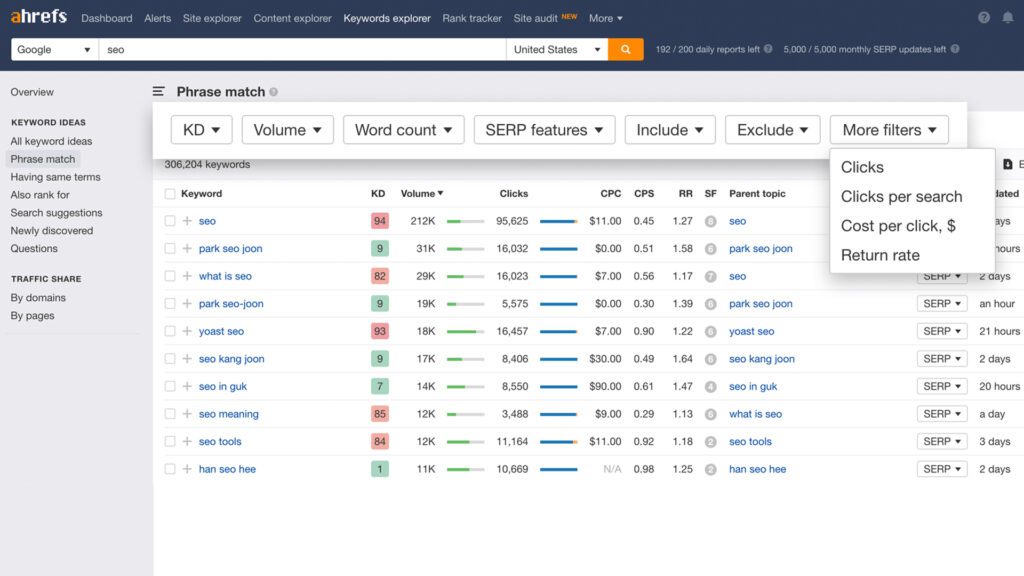This screenshot has height=576, width=1024.
Task: Open the Exclude filter dropdown
Action: coord(773,130)
